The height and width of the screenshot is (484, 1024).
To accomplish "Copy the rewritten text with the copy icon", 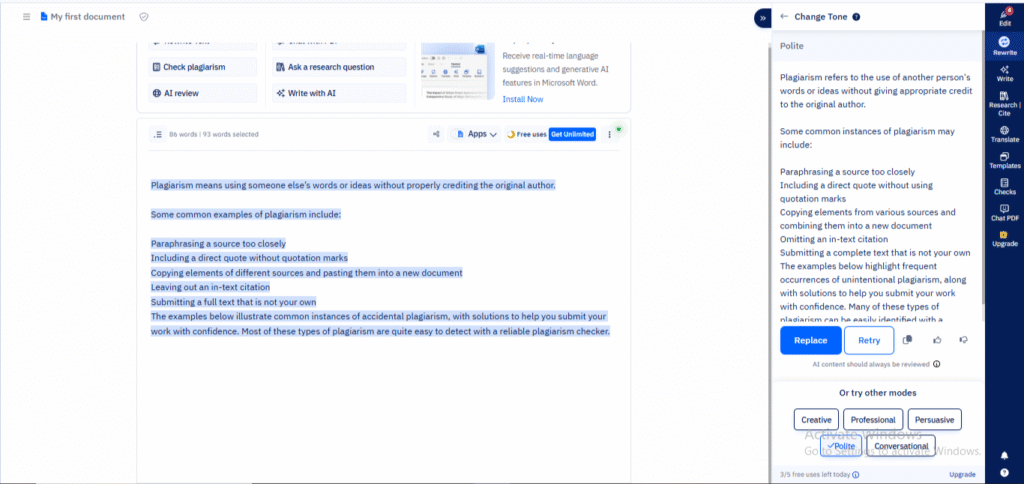I will (x=907, y=340).
